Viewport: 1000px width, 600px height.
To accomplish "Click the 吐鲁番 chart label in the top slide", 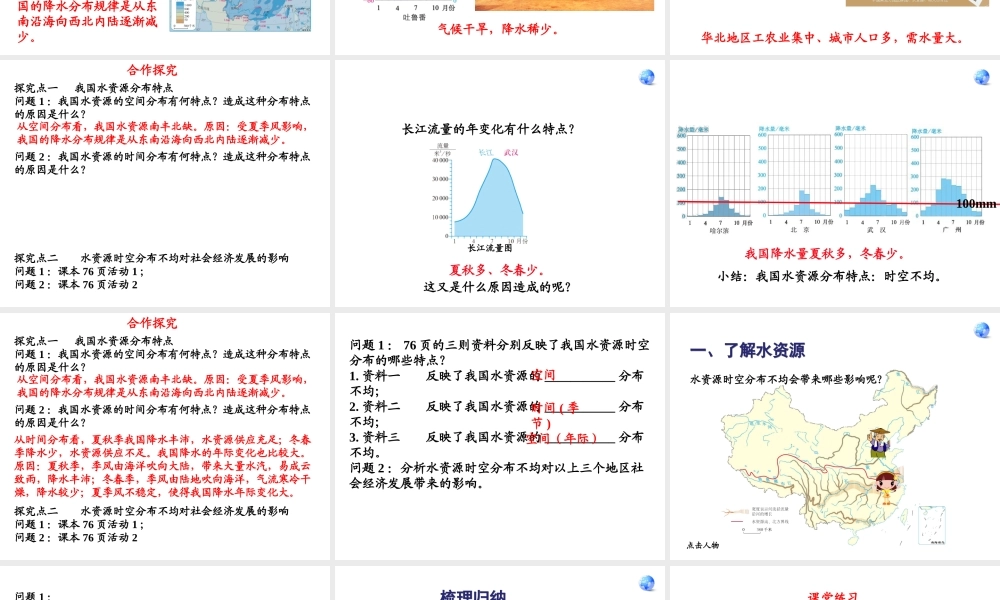I will click(x=414, y=17).
